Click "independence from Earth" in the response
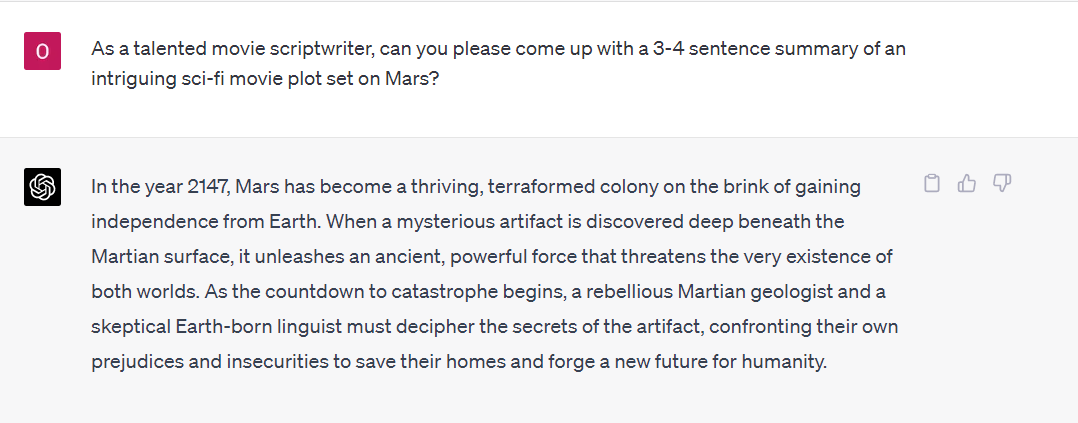This screenshot has width=1078, height=423. pos(205,222)
